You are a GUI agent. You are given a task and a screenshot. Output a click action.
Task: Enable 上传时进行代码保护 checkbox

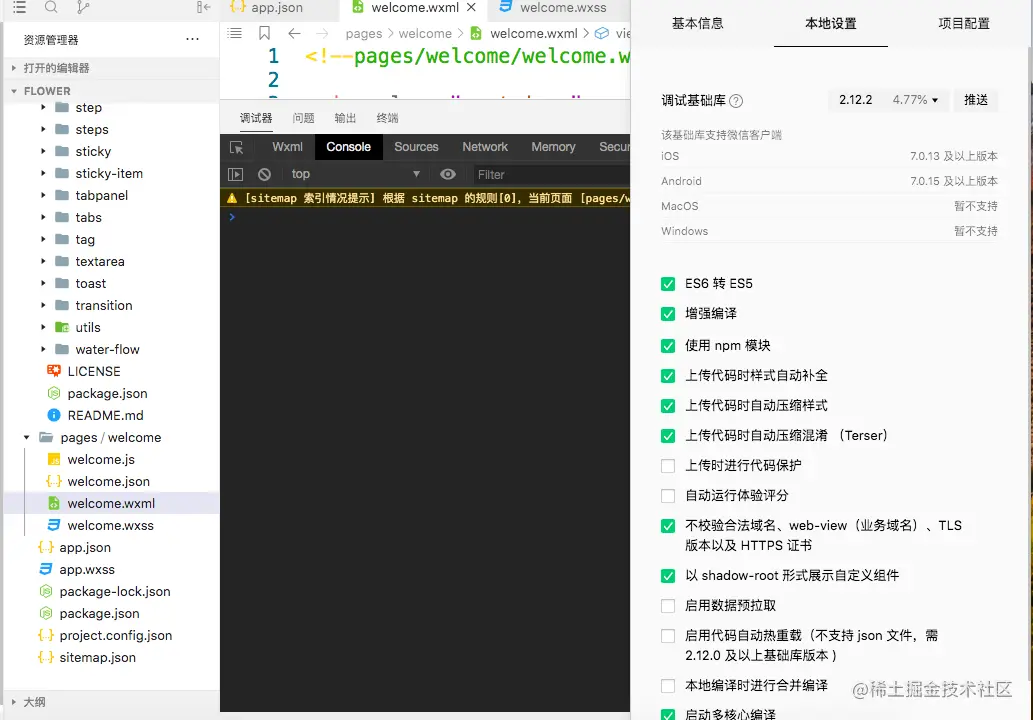[668, 466]
